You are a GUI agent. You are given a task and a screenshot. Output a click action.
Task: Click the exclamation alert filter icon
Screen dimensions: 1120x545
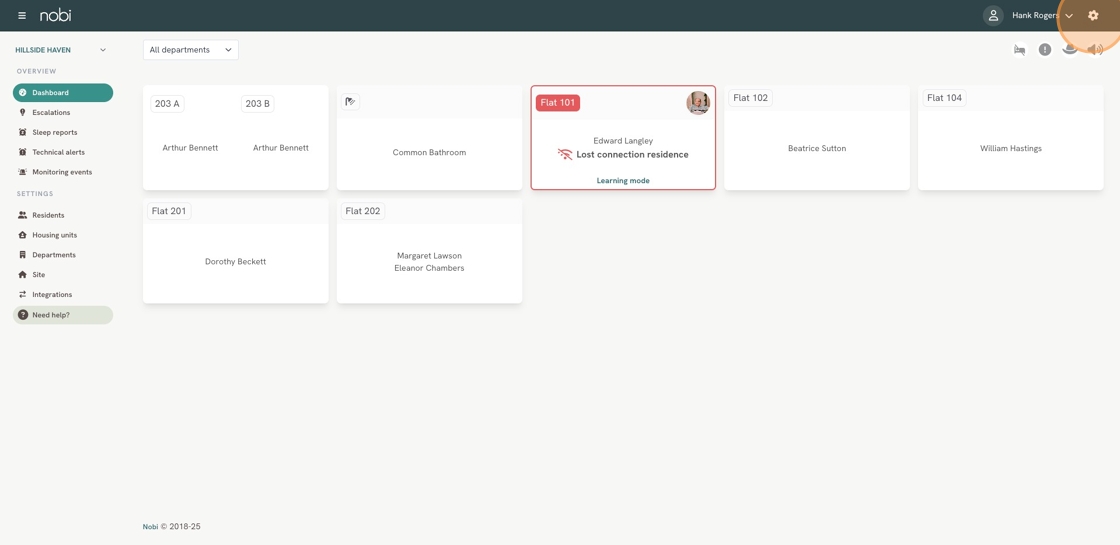[1044, 50]
